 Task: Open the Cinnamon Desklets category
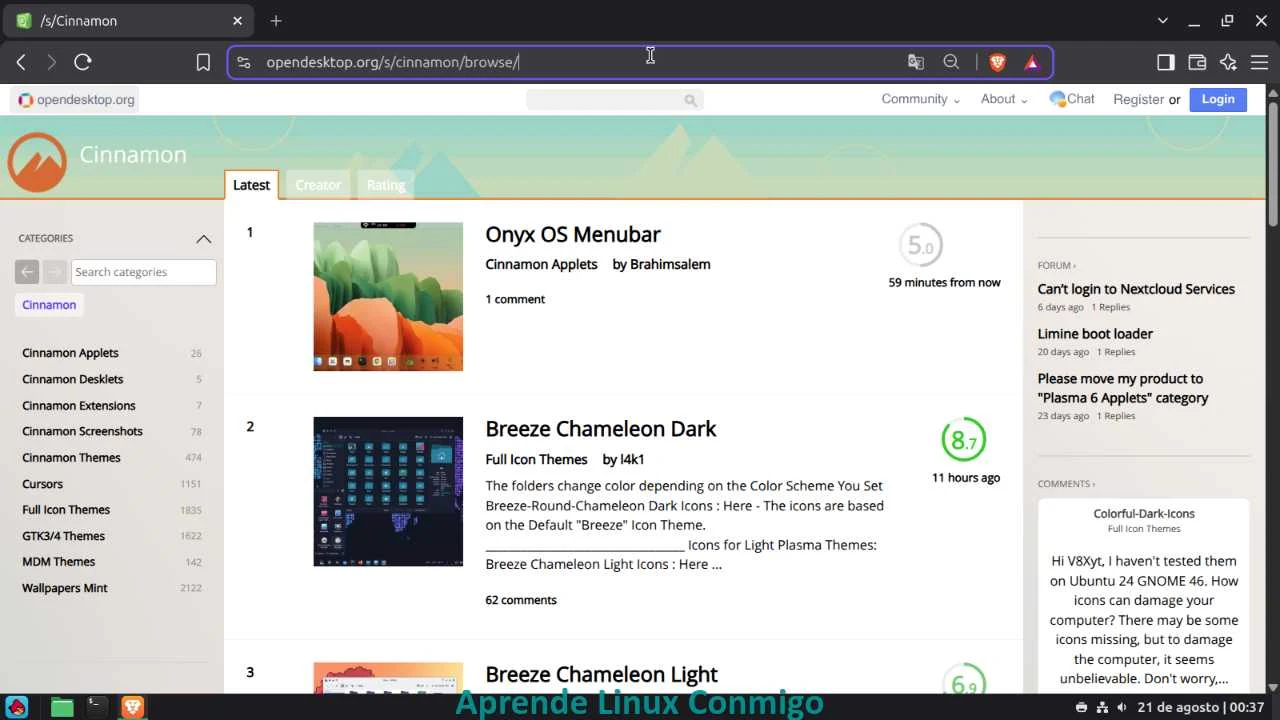[73, 379]
